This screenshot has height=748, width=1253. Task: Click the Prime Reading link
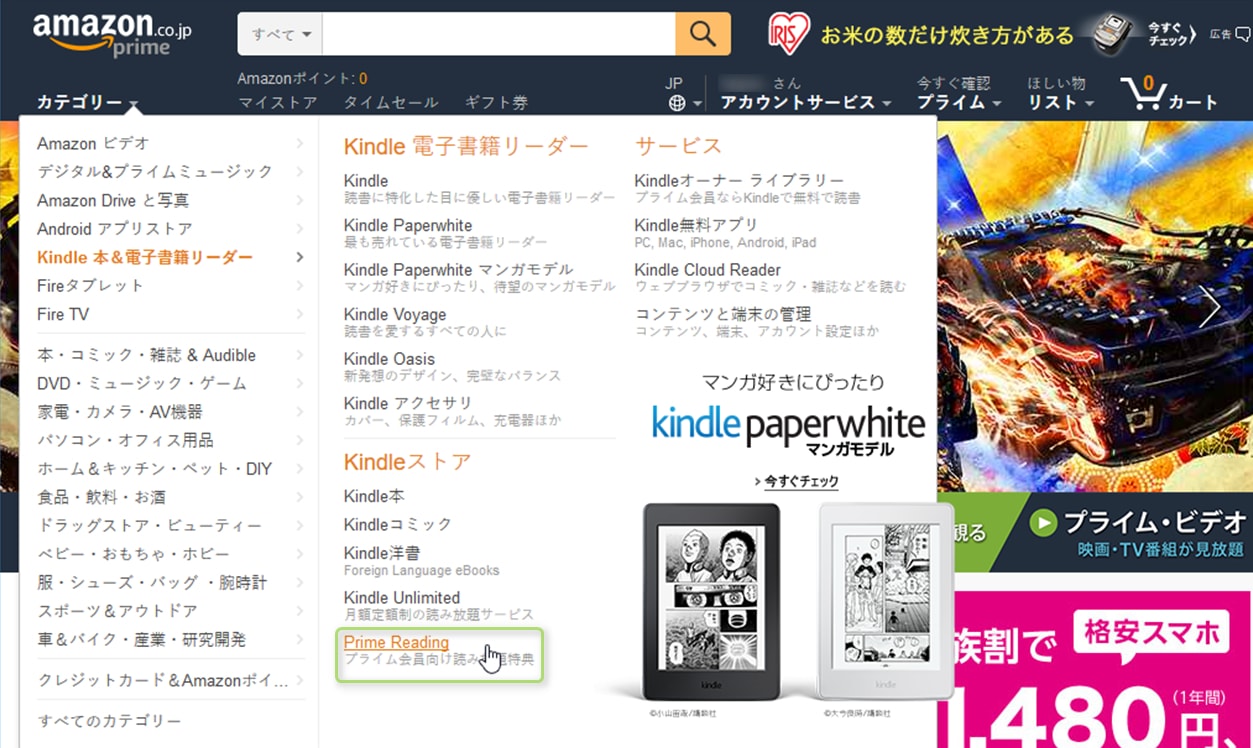pos(395,642)
